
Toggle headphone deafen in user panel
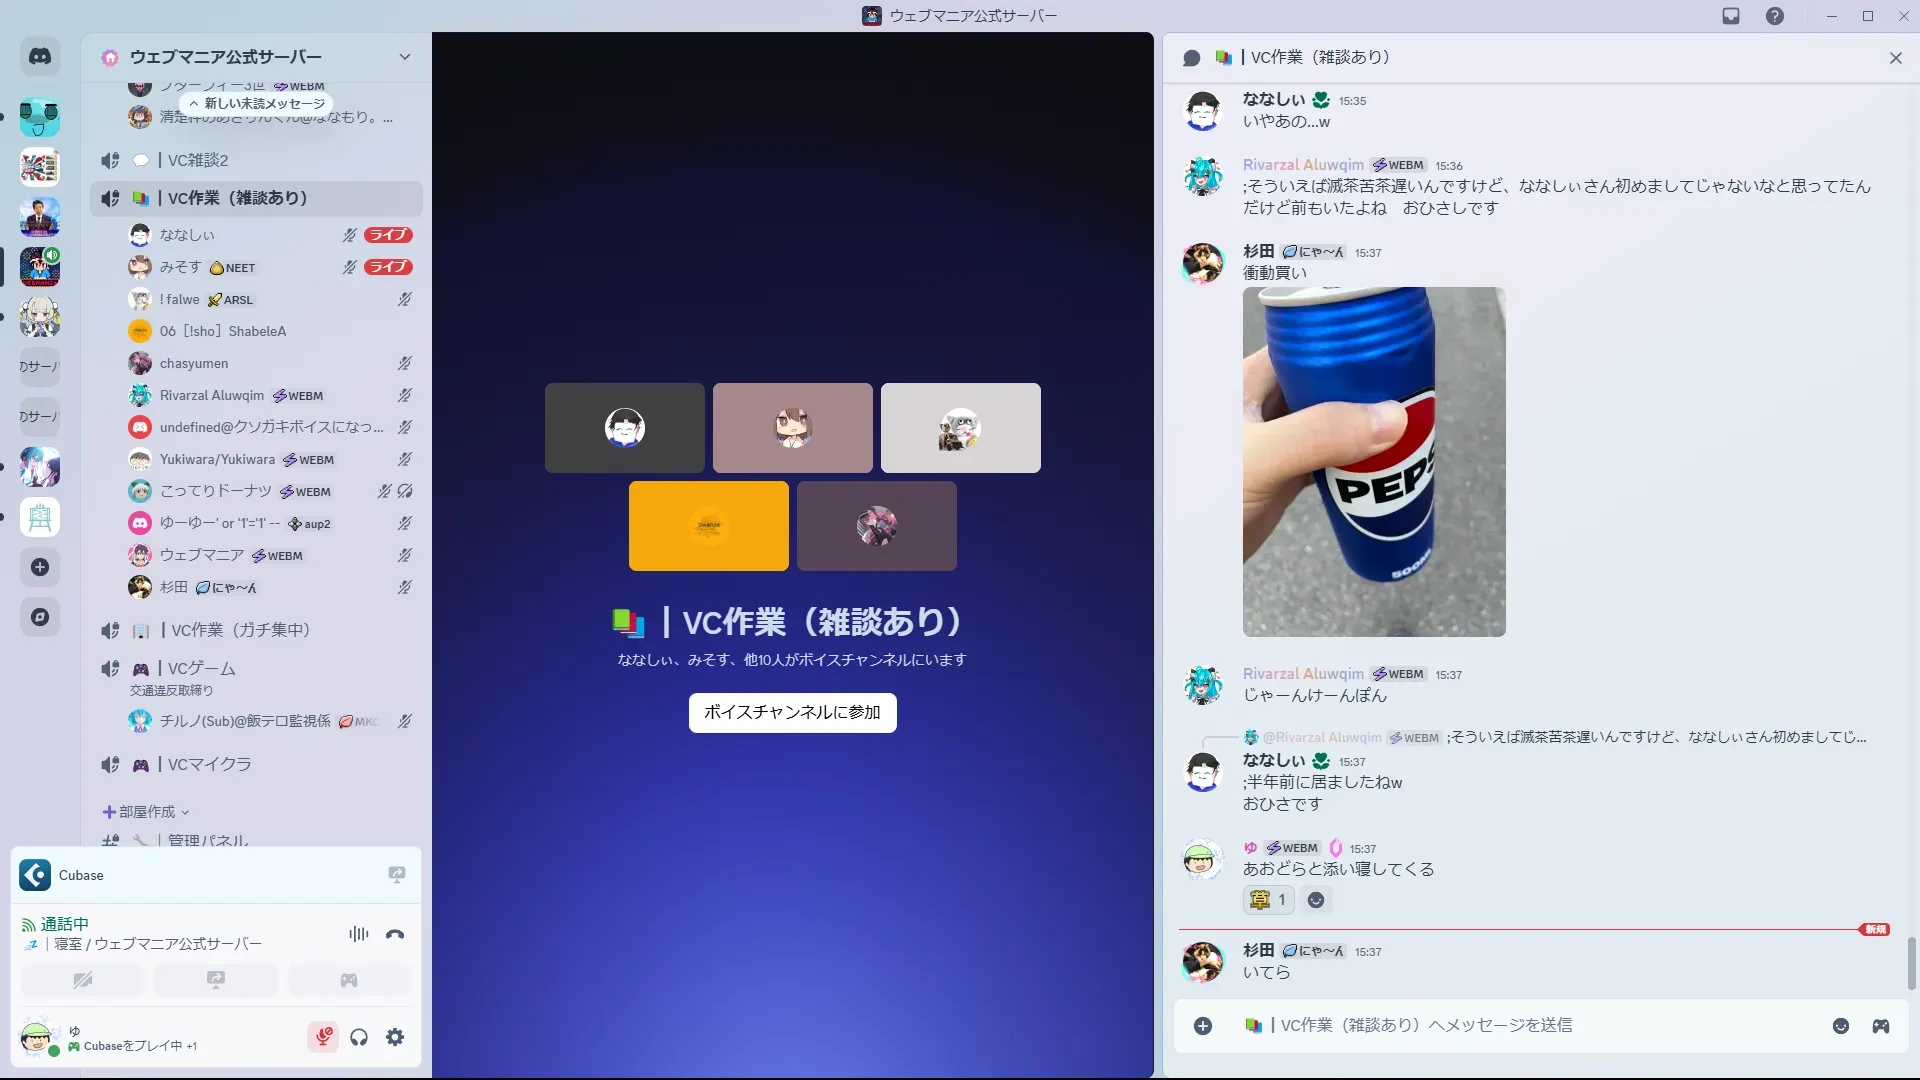click(x=359, y=1037)
